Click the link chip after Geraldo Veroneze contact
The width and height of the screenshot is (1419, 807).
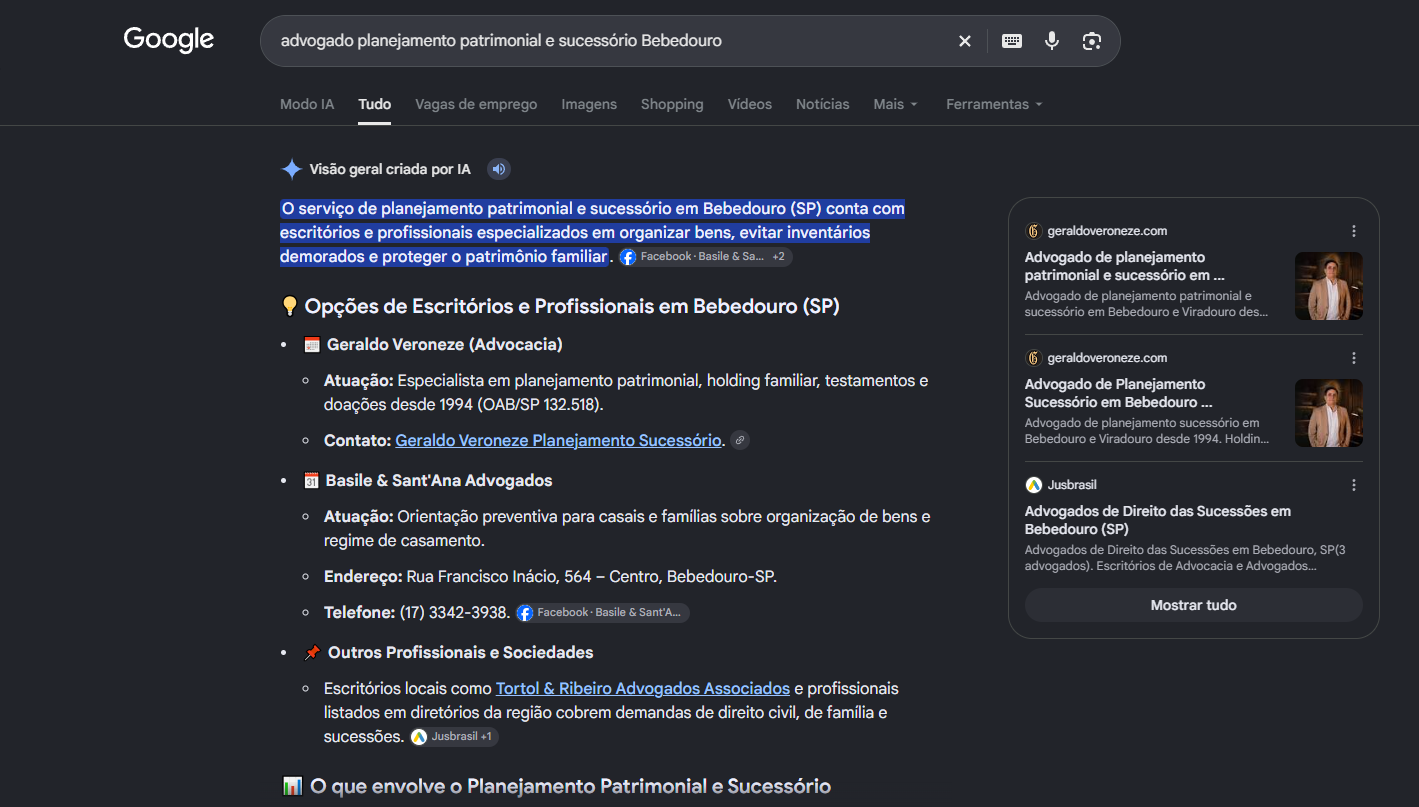(739, 440)
